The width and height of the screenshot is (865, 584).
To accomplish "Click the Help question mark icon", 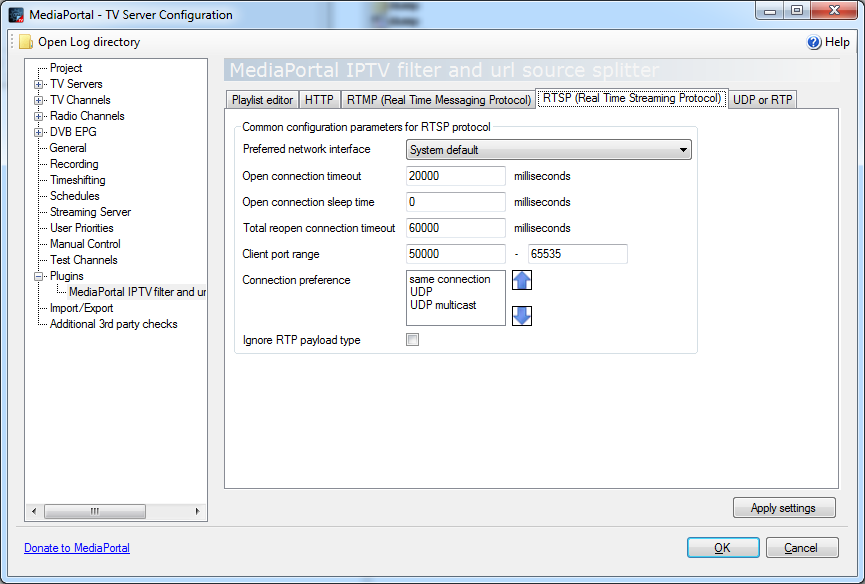I will point(814,42).
